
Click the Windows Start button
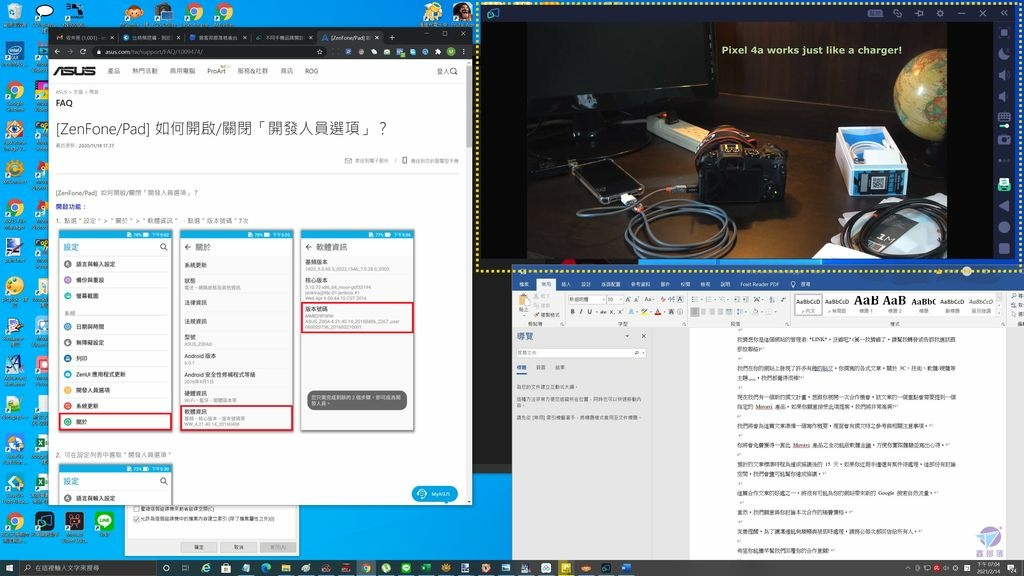click(9, 568)
